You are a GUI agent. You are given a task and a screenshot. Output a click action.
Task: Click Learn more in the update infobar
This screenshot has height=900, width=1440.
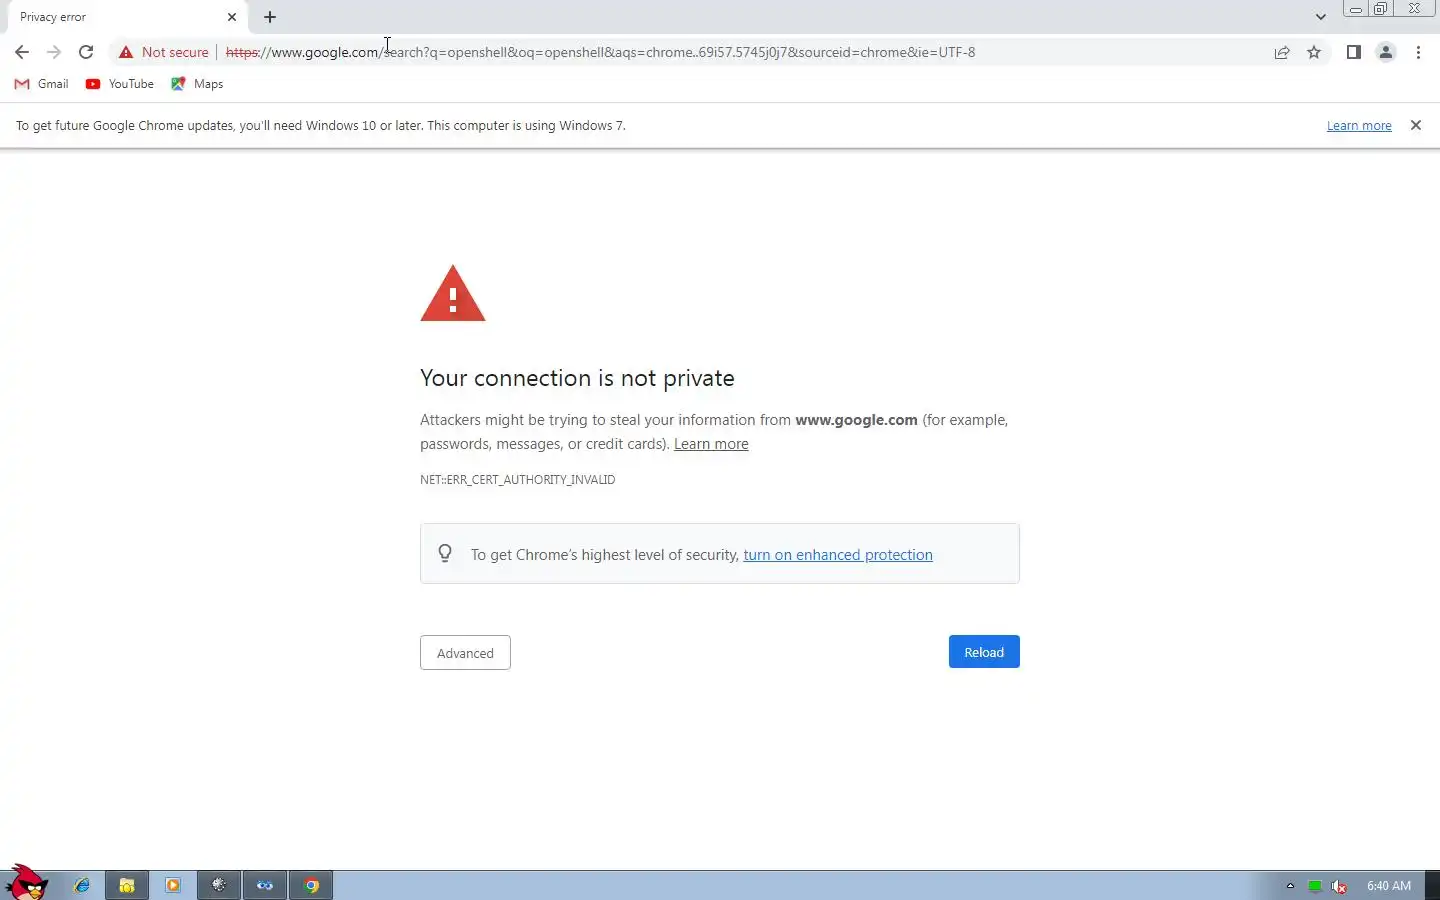[1359, 126]
